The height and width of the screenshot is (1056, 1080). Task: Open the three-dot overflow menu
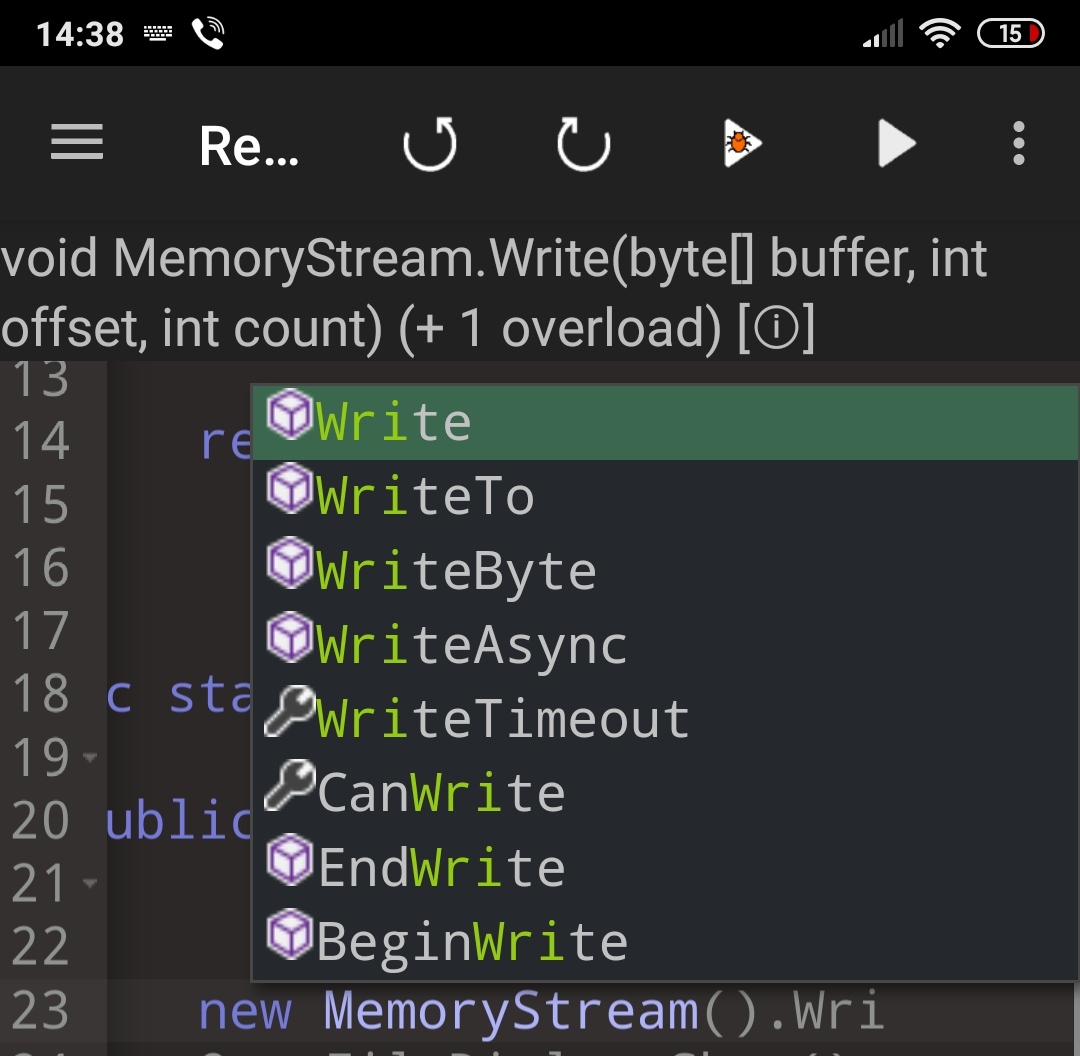tap(1017, 143)
